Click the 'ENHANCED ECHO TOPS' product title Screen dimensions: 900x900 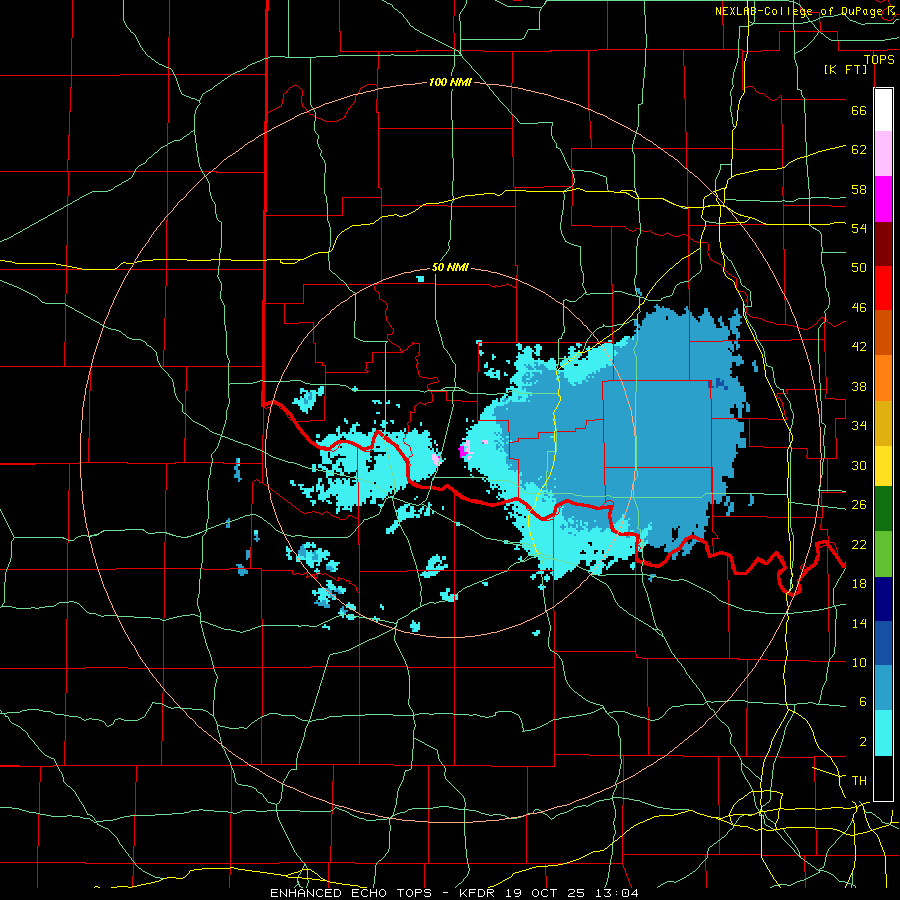point(351,893)
